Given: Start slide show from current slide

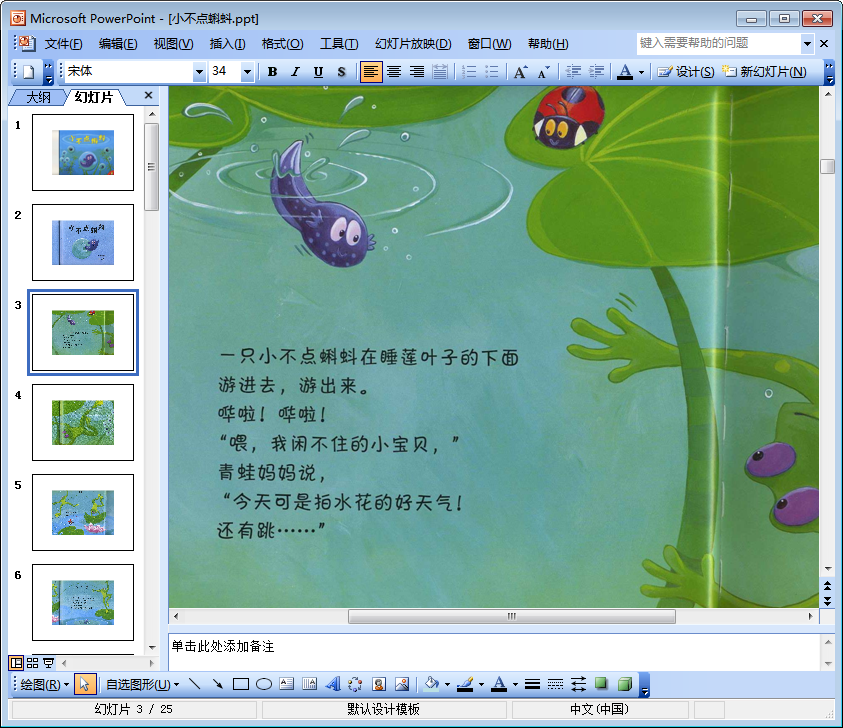Looking at the screenshot, I should pos(48,663).
